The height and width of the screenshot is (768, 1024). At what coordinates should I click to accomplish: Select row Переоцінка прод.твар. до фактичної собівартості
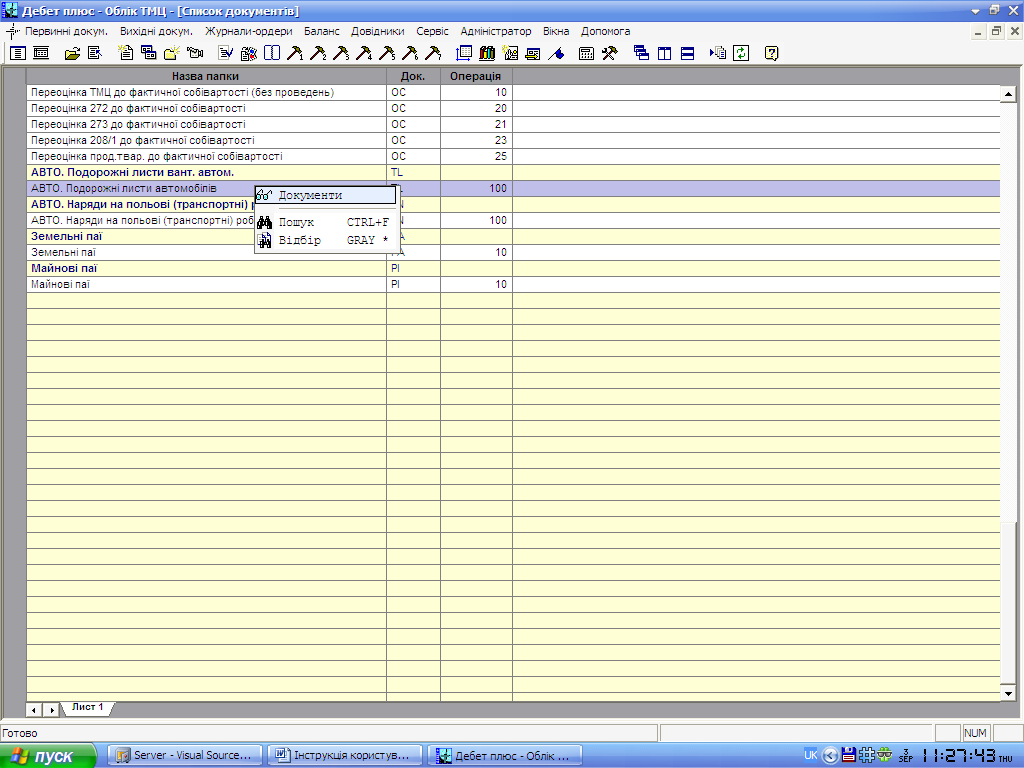(x=513, y=156)
